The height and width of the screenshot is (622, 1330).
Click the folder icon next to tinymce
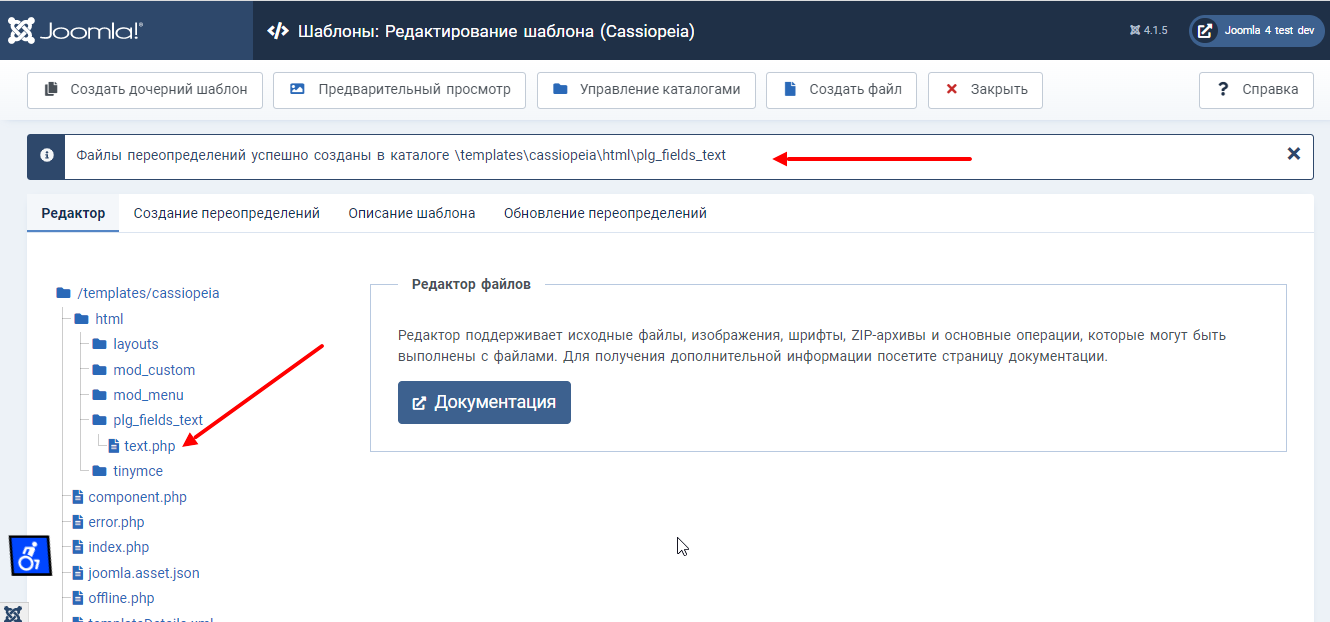tap(100, 471)
